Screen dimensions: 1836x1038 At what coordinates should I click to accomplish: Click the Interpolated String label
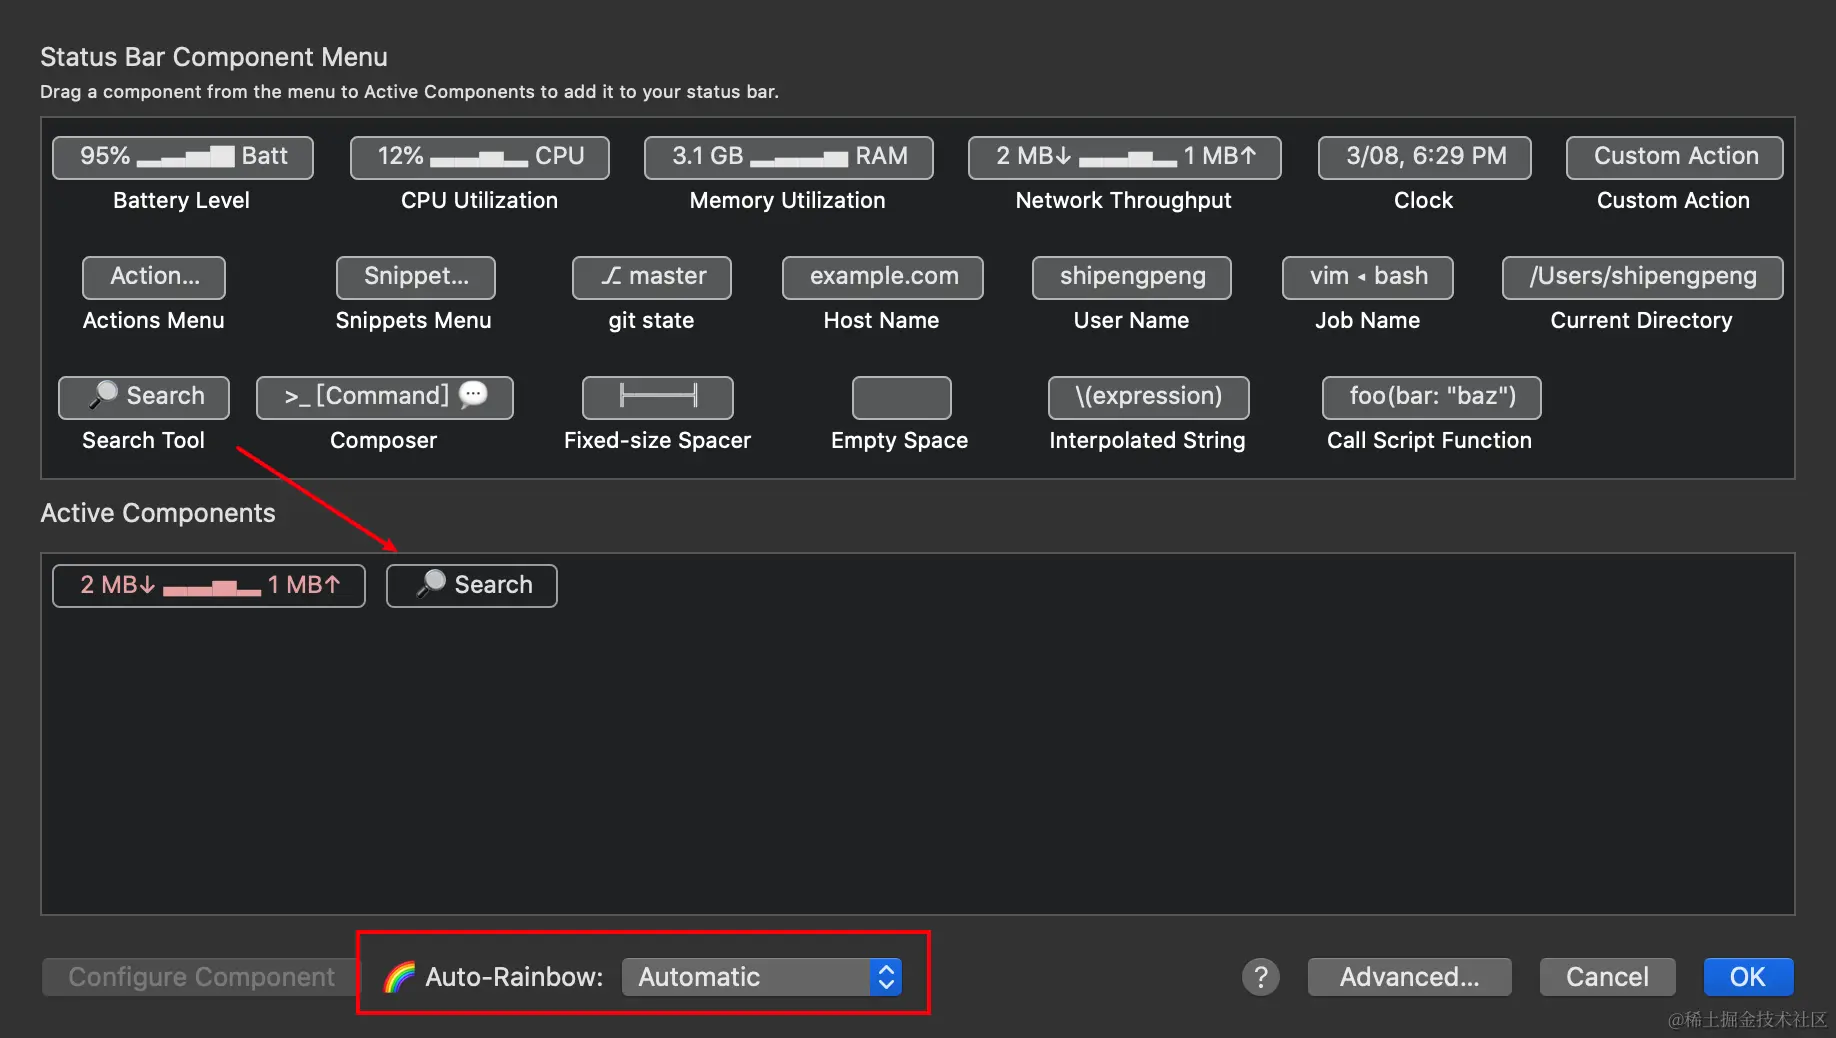1147,440
